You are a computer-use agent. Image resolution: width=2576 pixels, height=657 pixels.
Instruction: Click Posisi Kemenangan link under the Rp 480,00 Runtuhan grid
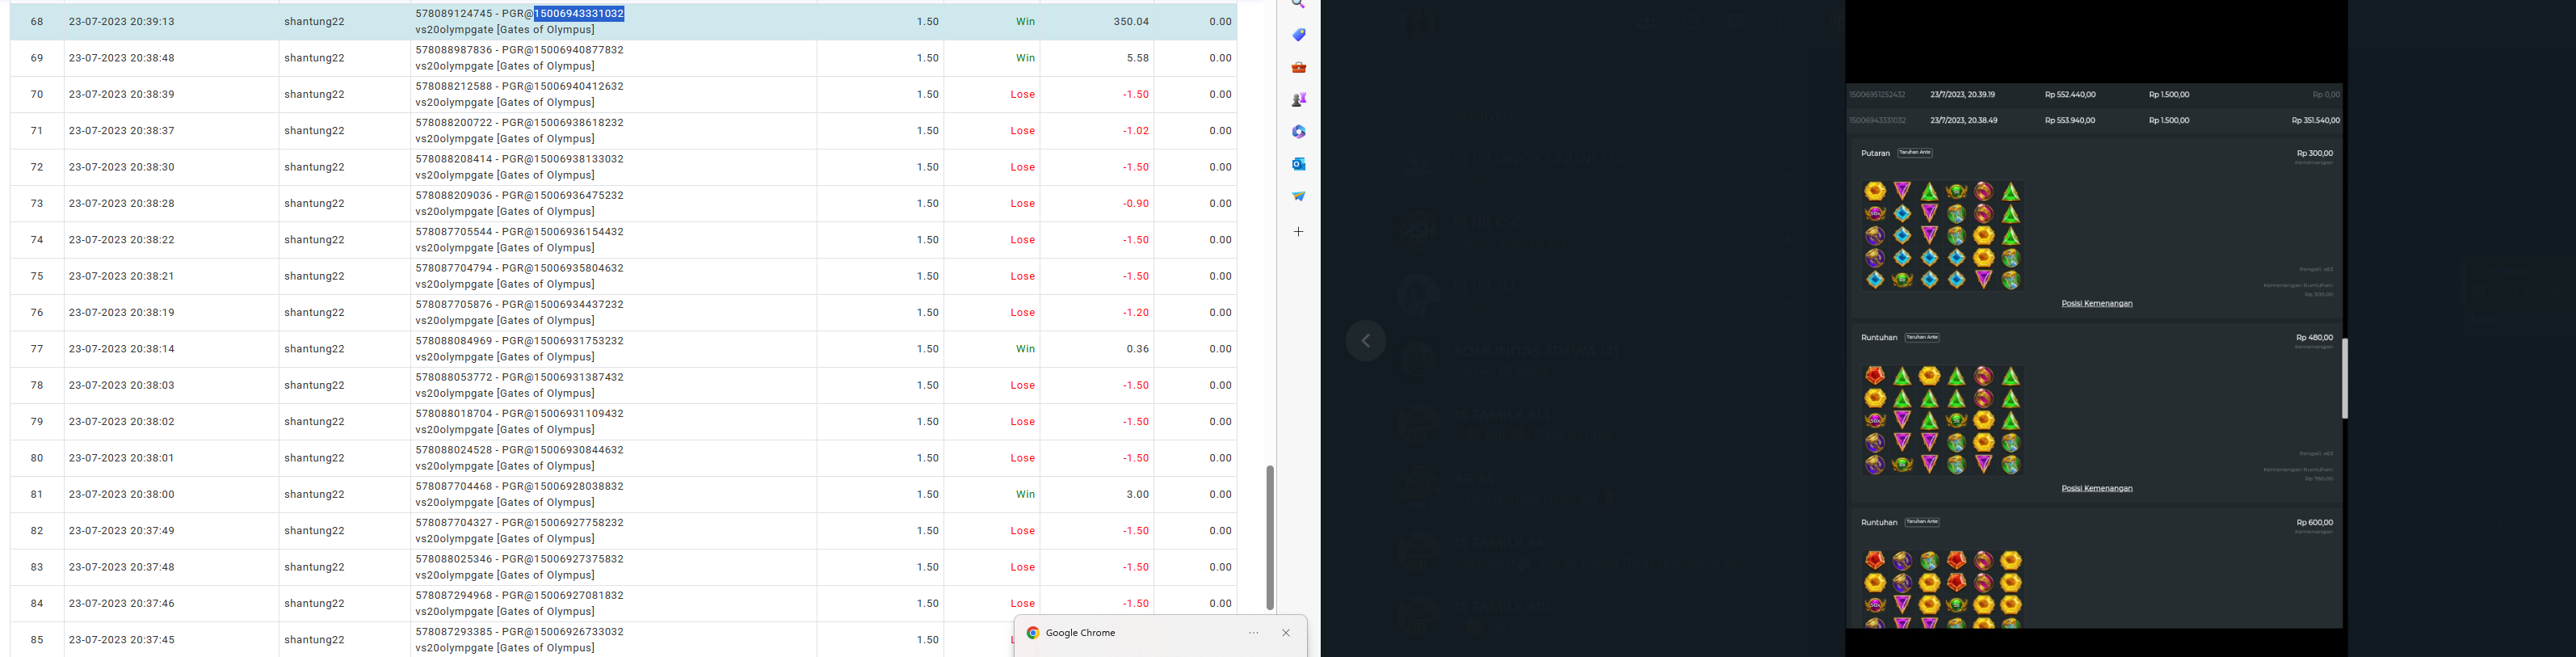point(2097,488)
